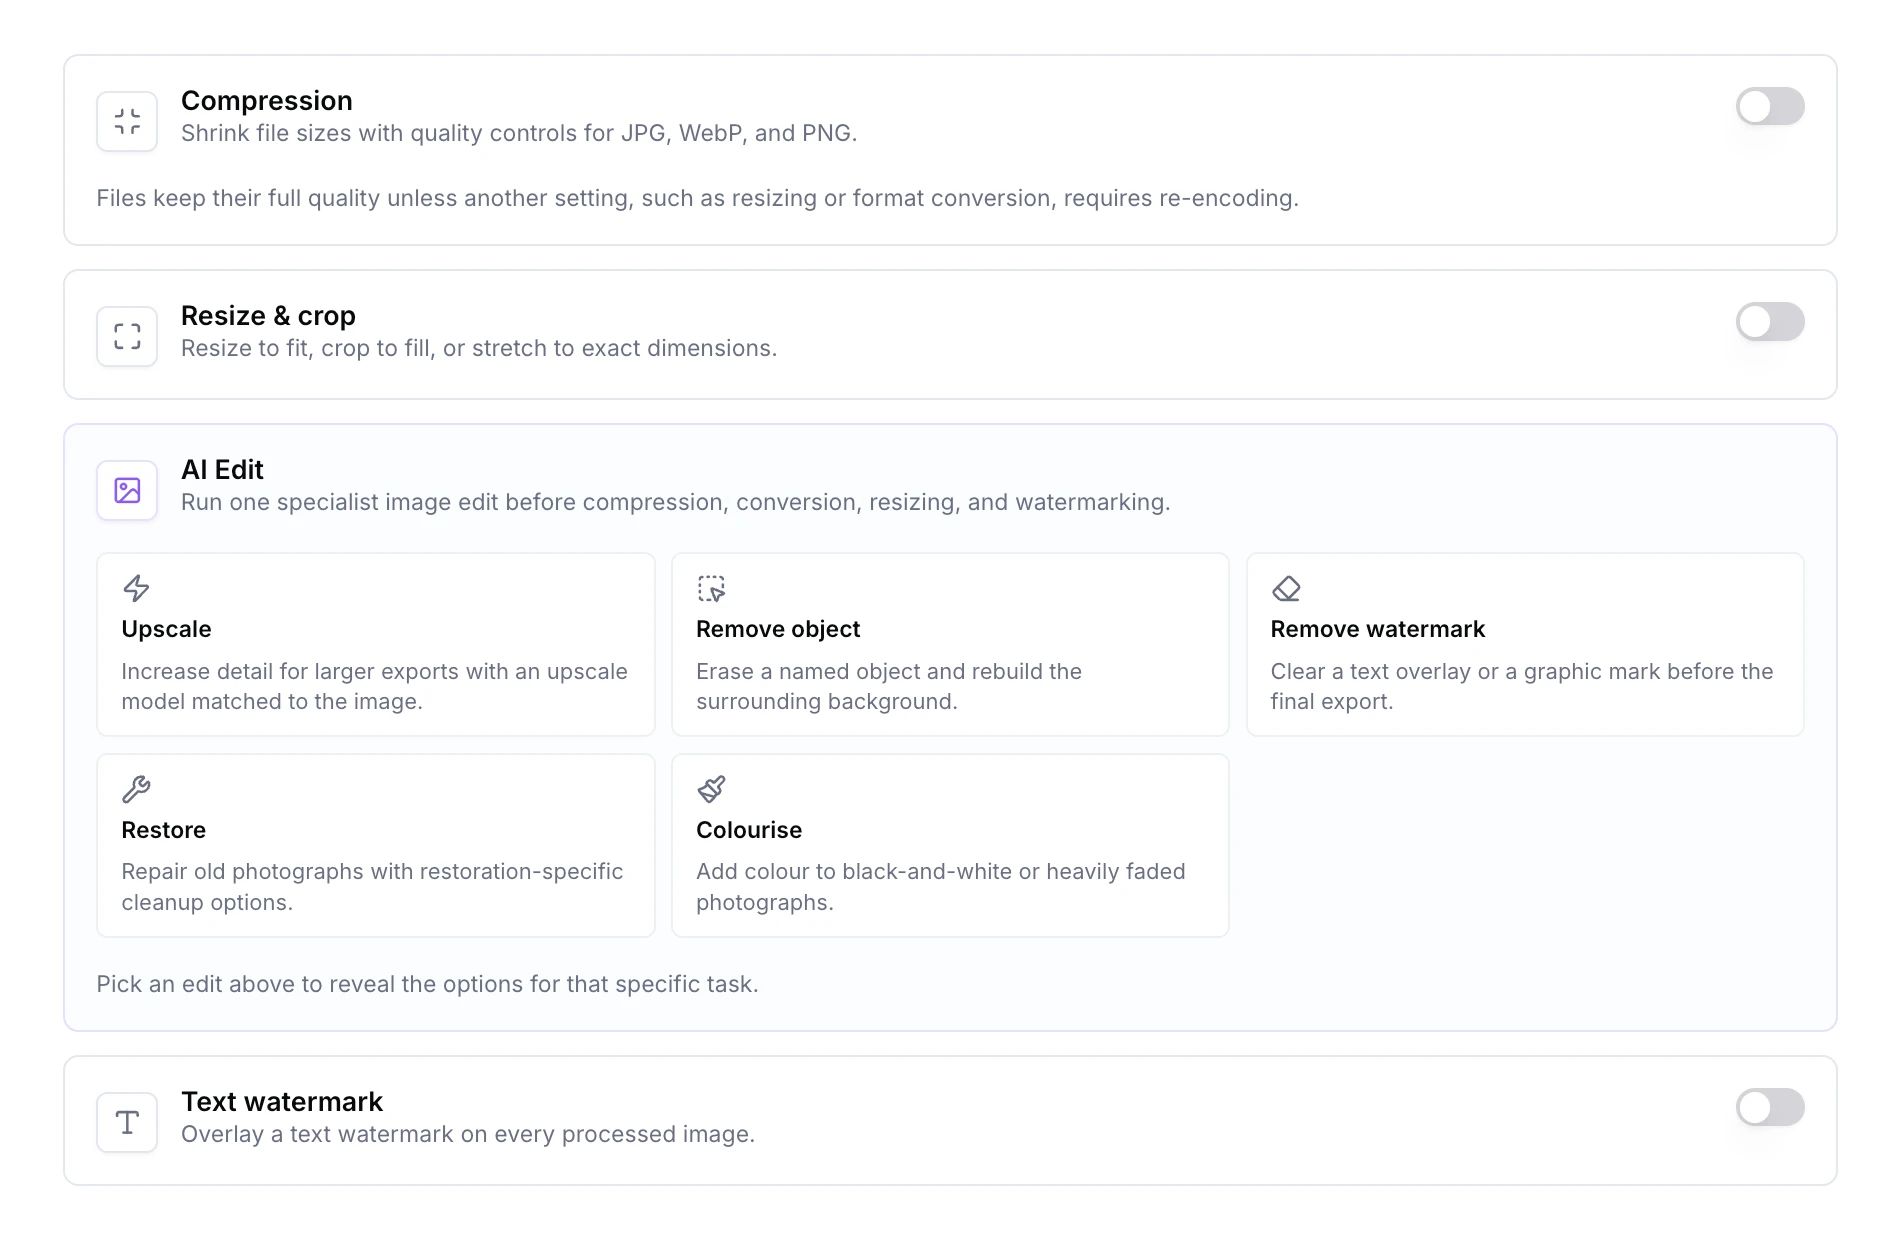Click the Restore wrench icon
The image size is (1900, 1240).
click(135, 789)
